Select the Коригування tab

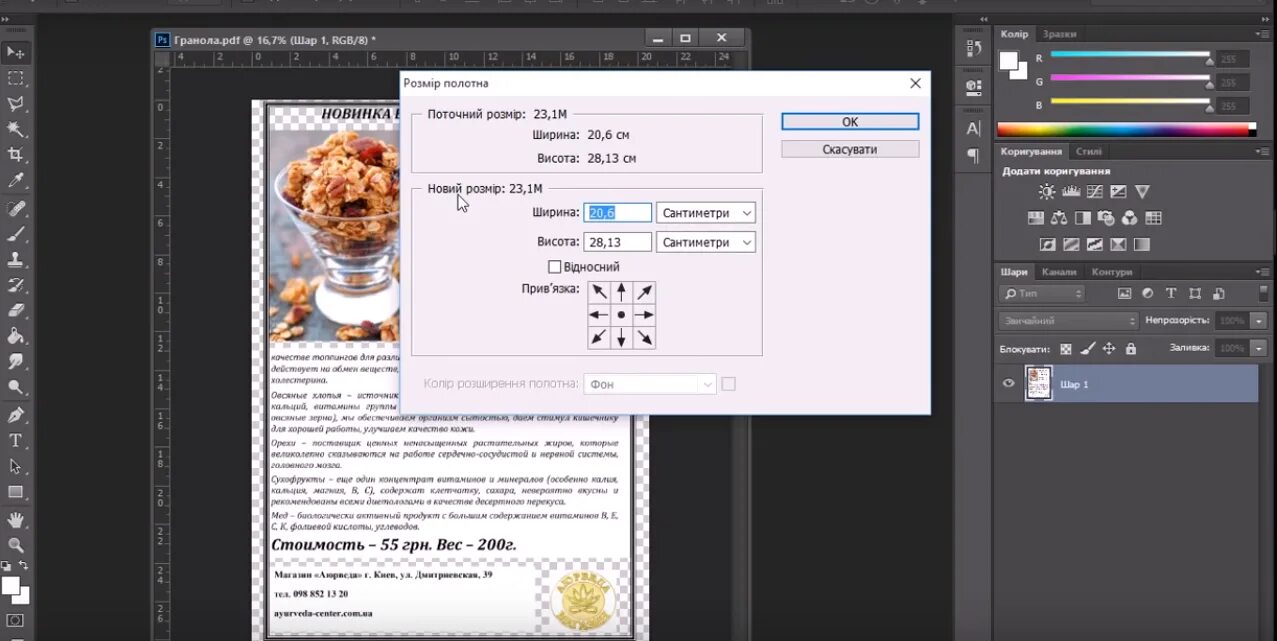1032,151
